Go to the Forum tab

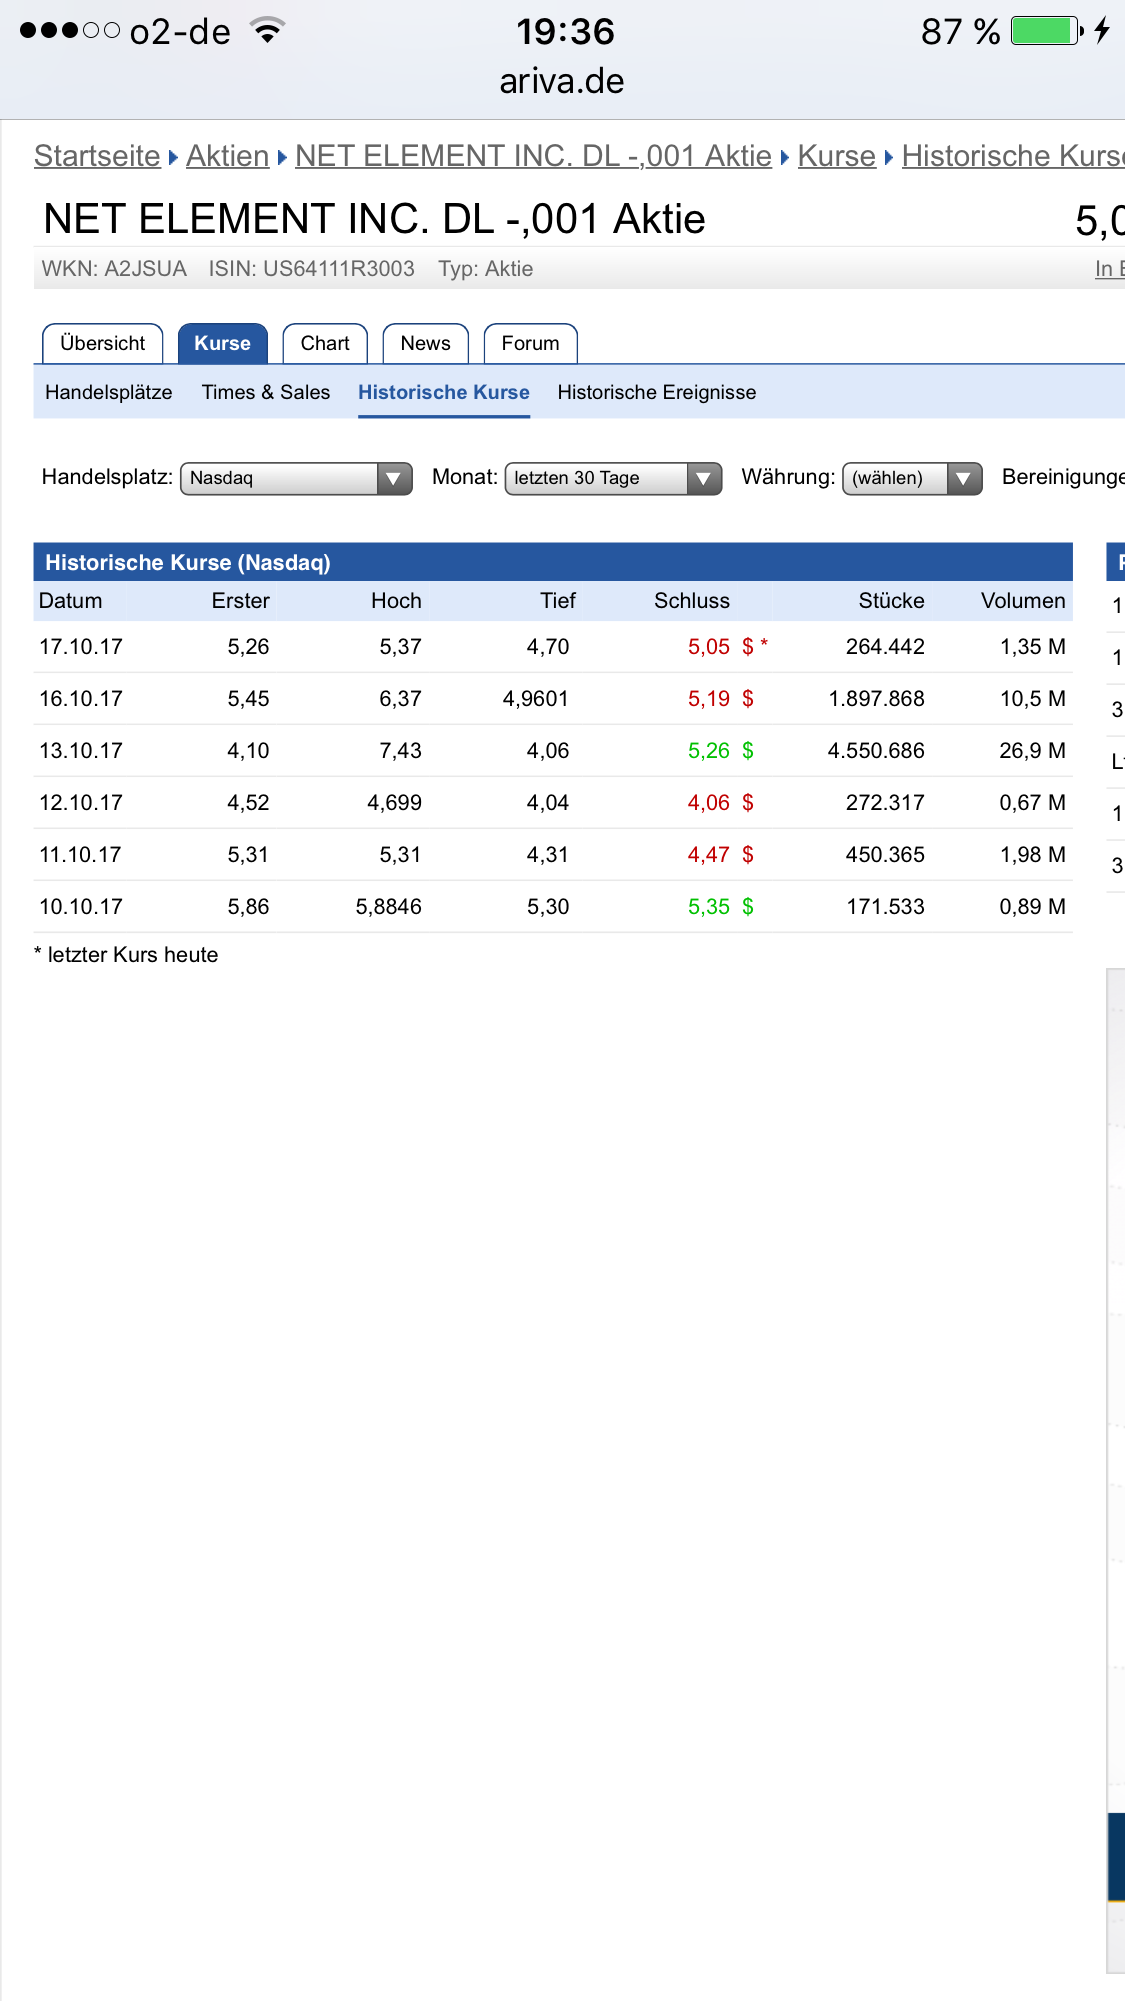click(x=530, y=344)
